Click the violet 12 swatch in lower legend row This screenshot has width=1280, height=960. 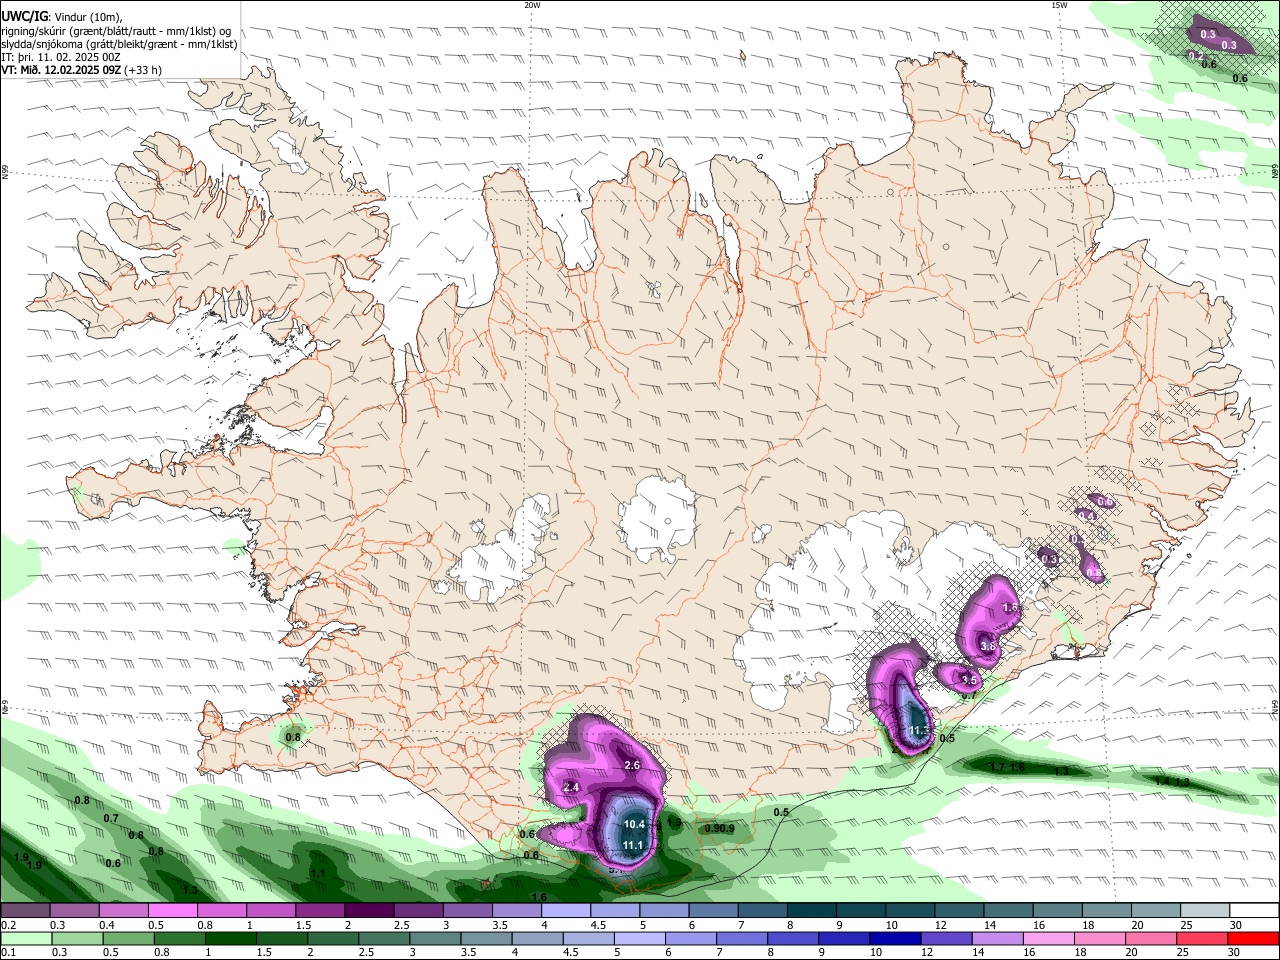(x=946, y=938)
